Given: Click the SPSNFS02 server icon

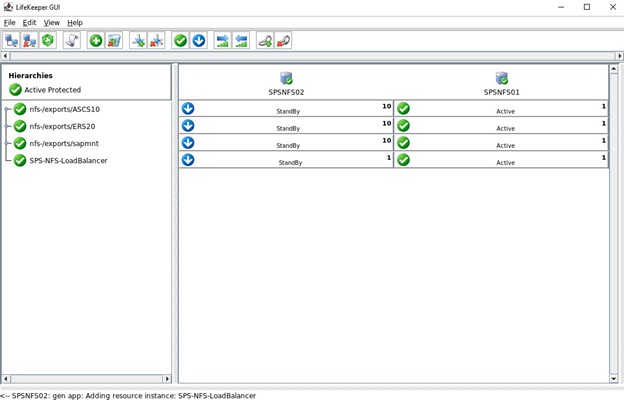Looking at the screenshot, I should coord(286,78).
